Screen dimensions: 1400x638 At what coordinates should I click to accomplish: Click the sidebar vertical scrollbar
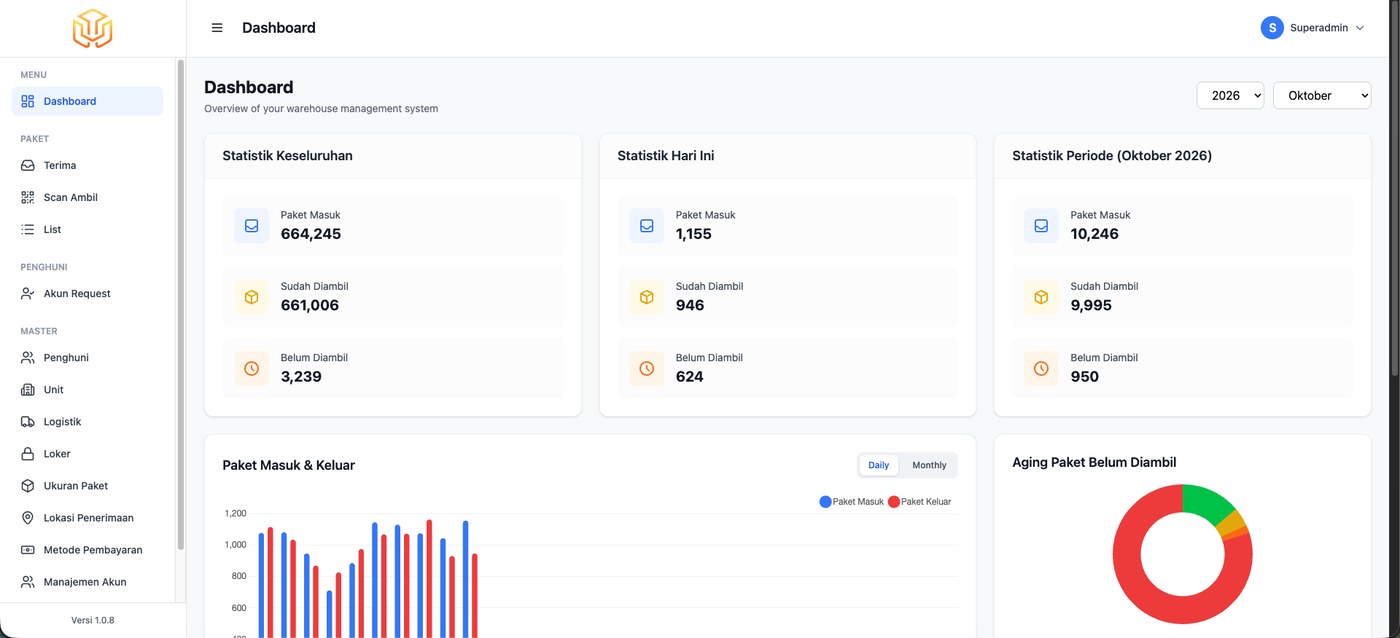pos(180,305)
